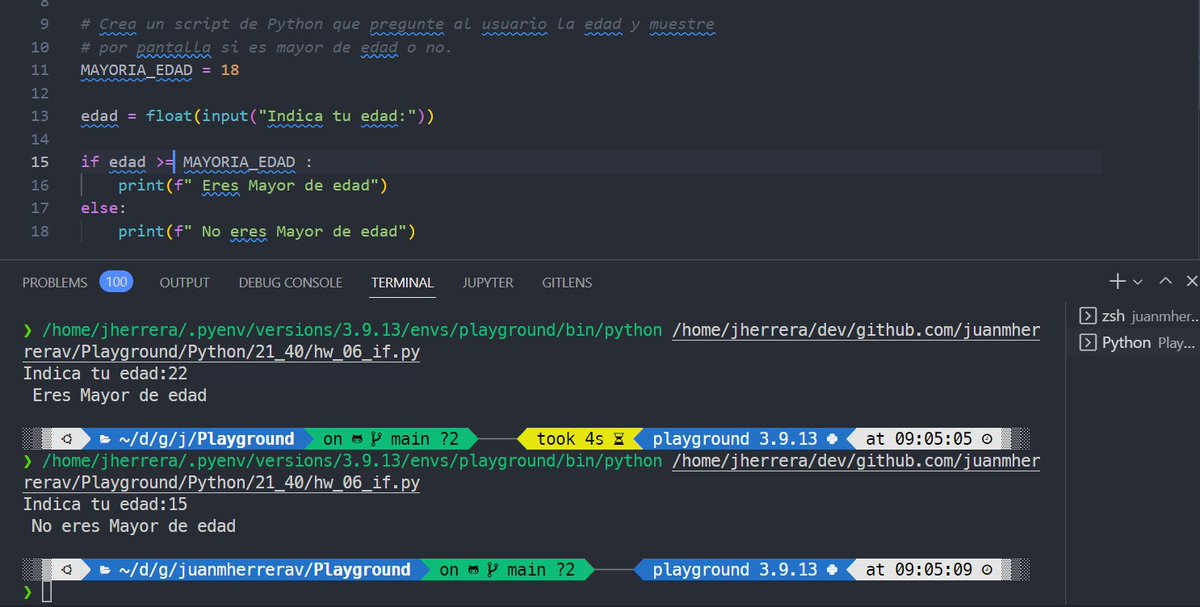The height and width of the screenshot is (607, 1200).
Task: Click the MAYORIA_EDAD constant on line 11
Action: pyautogui.click(x=136, y=70)
